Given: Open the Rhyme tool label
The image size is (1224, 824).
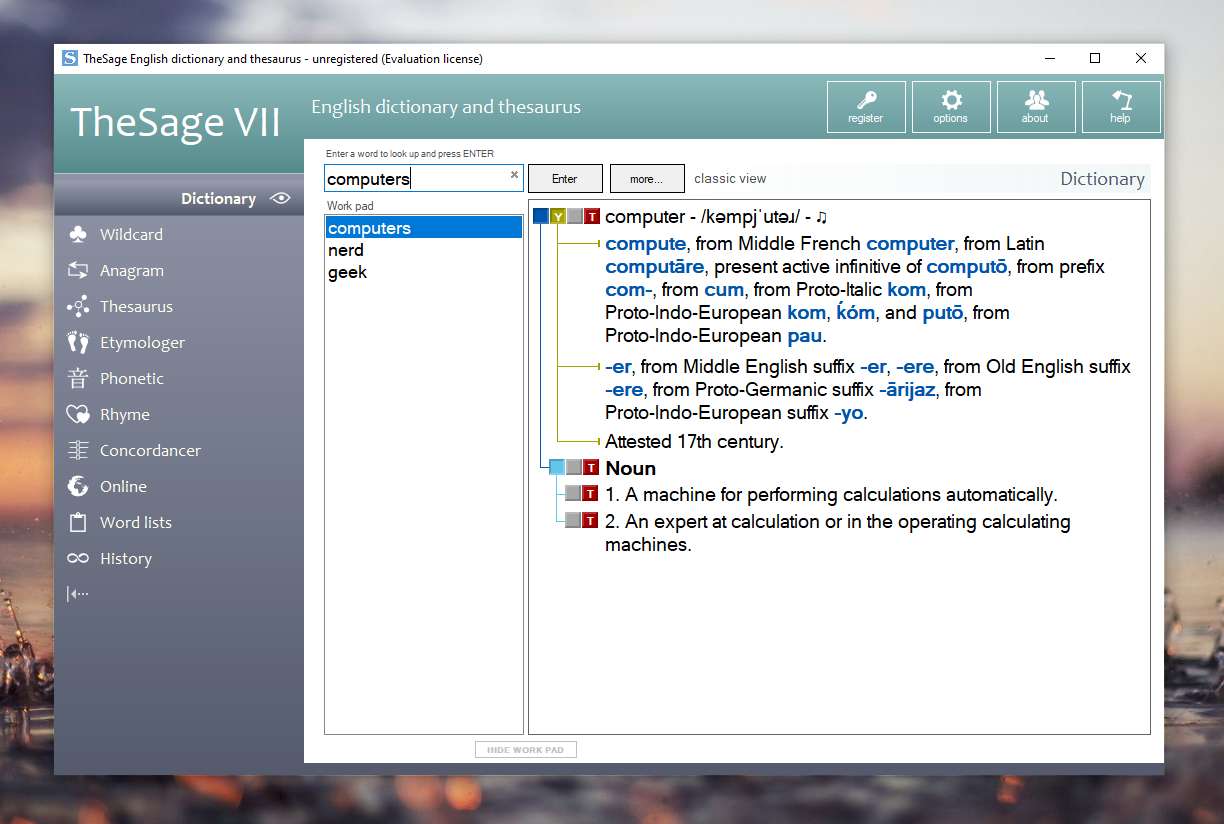Looking at the screenshot, I should [x=125, y=414].
